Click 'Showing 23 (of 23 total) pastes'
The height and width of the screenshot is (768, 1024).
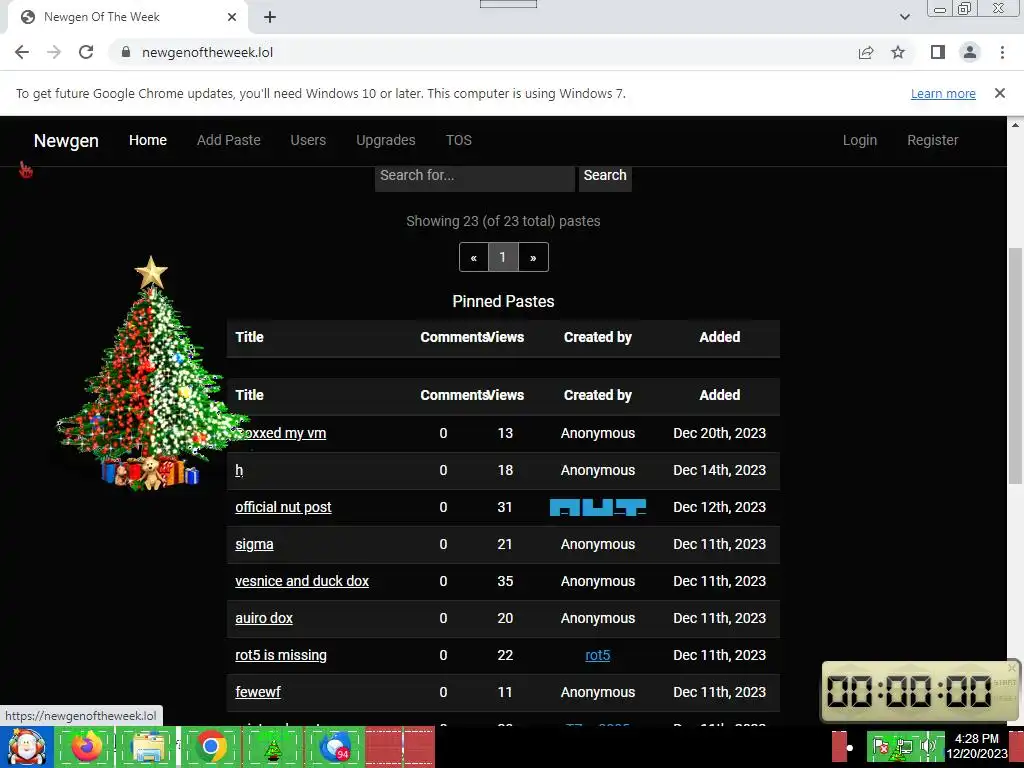(504, 221)
